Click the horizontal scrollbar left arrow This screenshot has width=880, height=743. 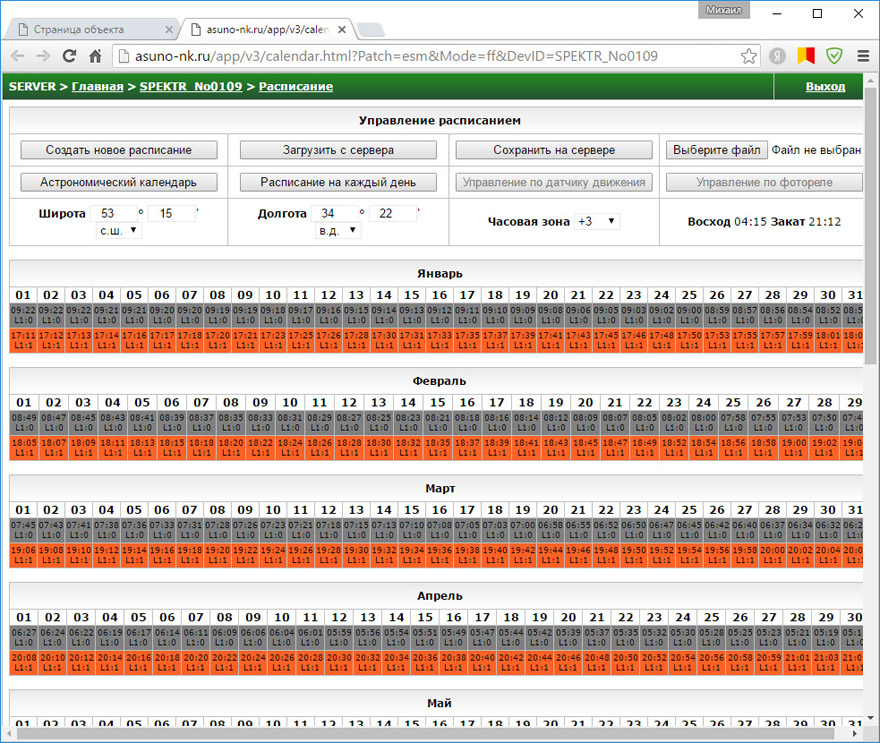8,733
